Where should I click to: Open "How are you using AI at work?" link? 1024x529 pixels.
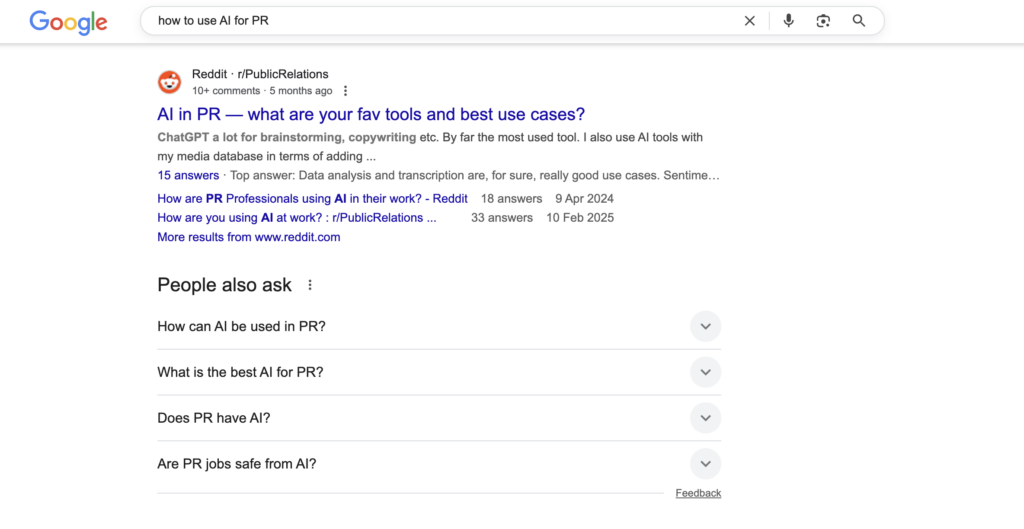click(297, 217)
